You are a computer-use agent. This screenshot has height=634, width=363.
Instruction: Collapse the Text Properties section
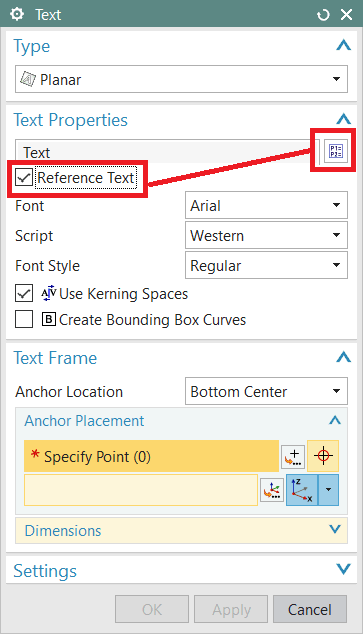click(x=343, y=119)
